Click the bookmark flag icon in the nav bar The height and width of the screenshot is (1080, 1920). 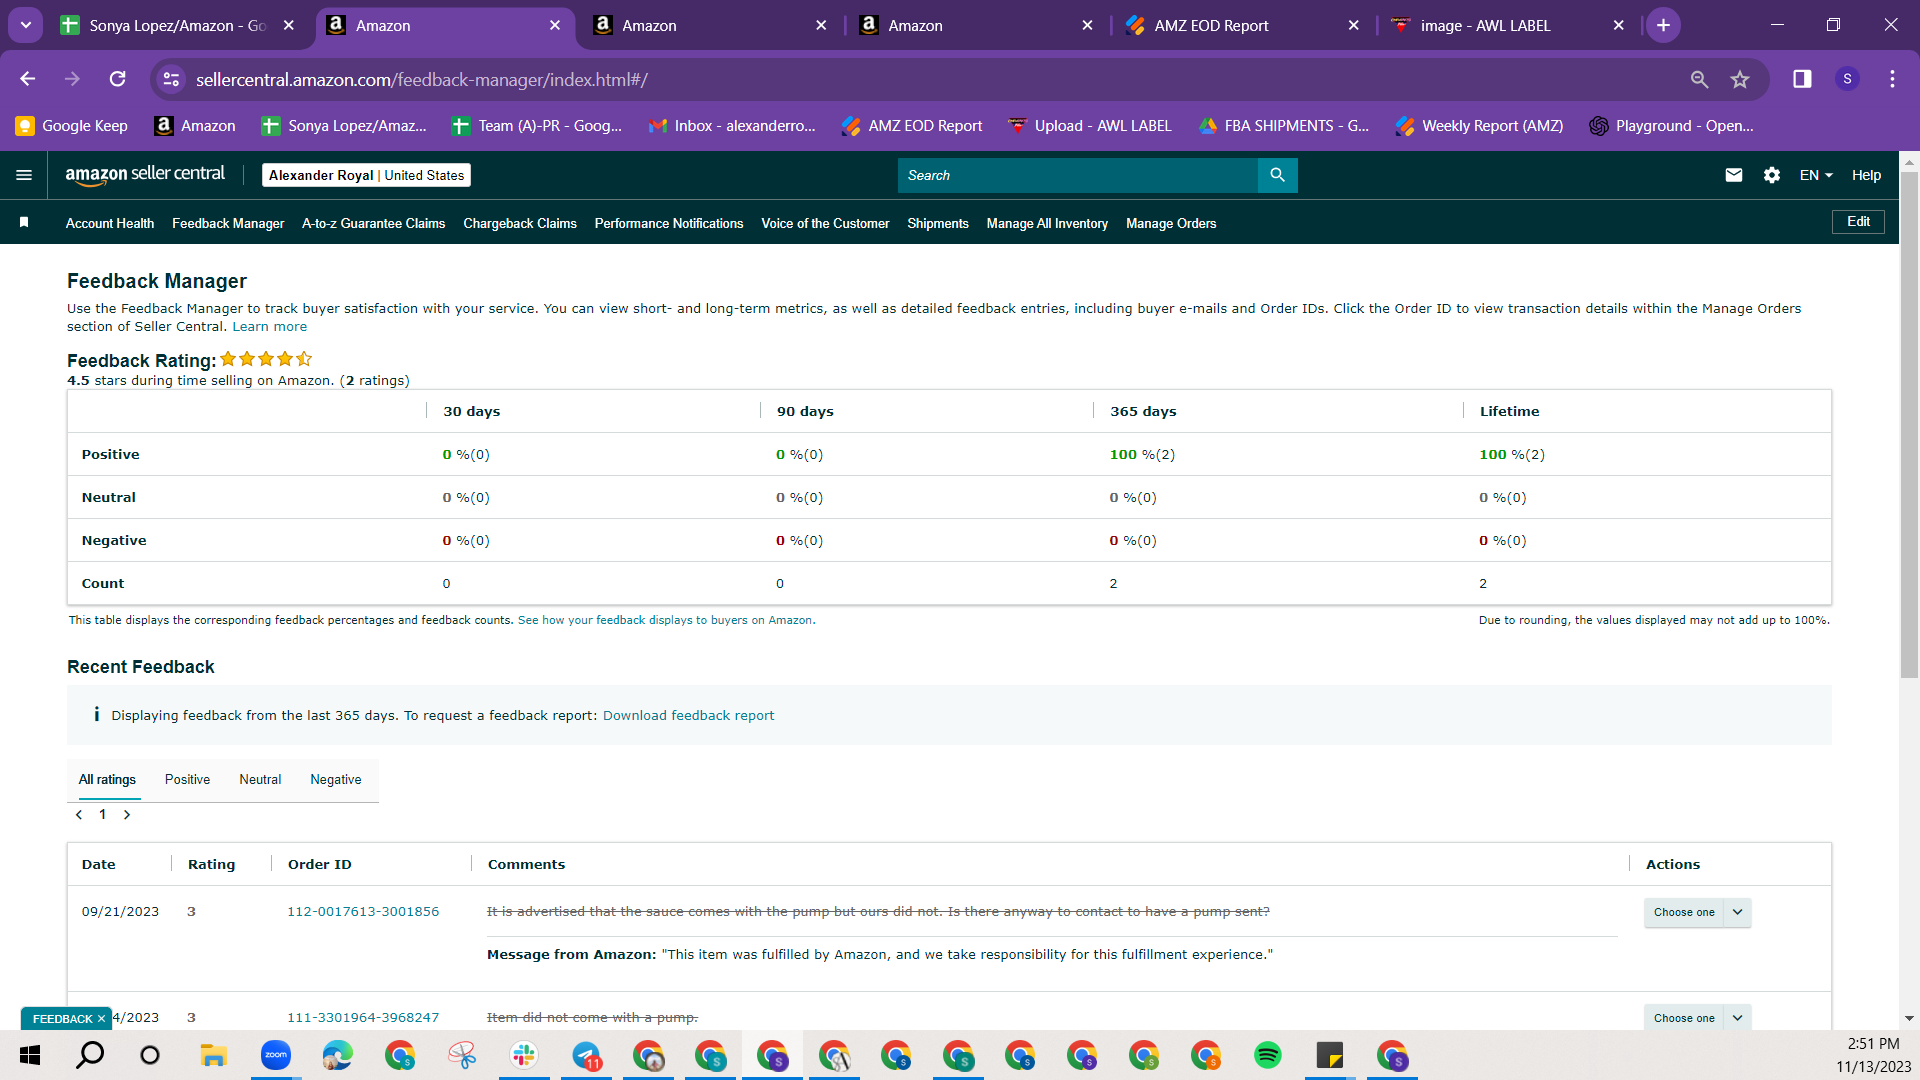[24, 222]
